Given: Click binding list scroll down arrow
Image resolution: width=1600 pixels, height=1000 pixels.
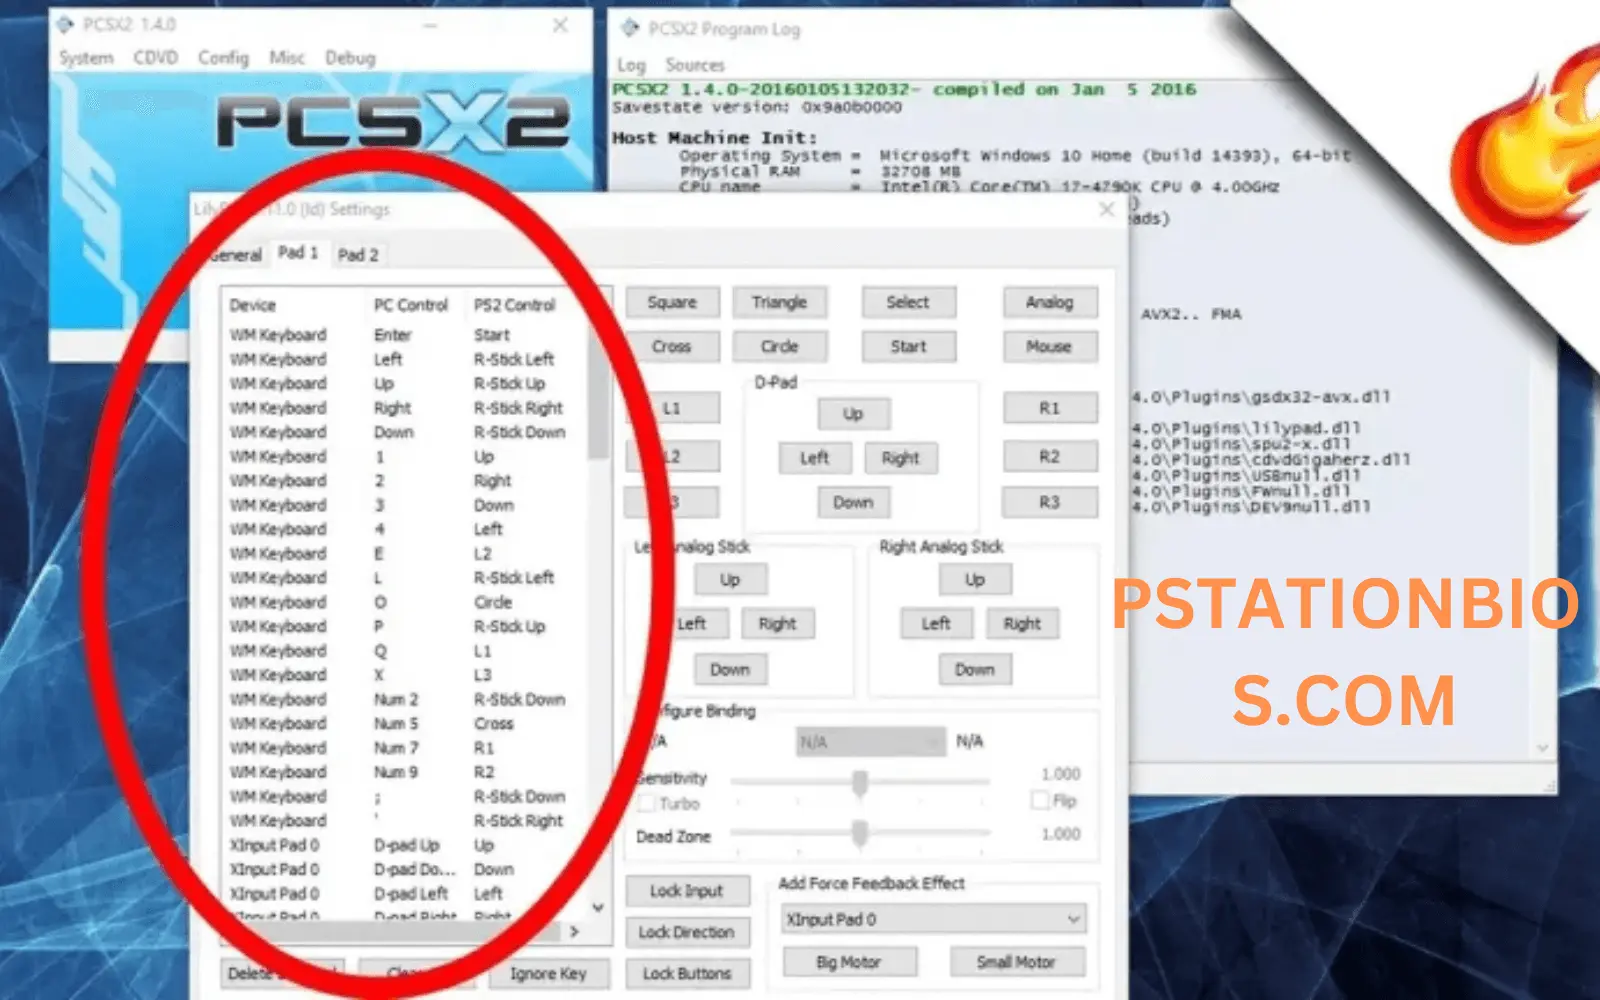Looking at the screenshot, I should (598, 908).
